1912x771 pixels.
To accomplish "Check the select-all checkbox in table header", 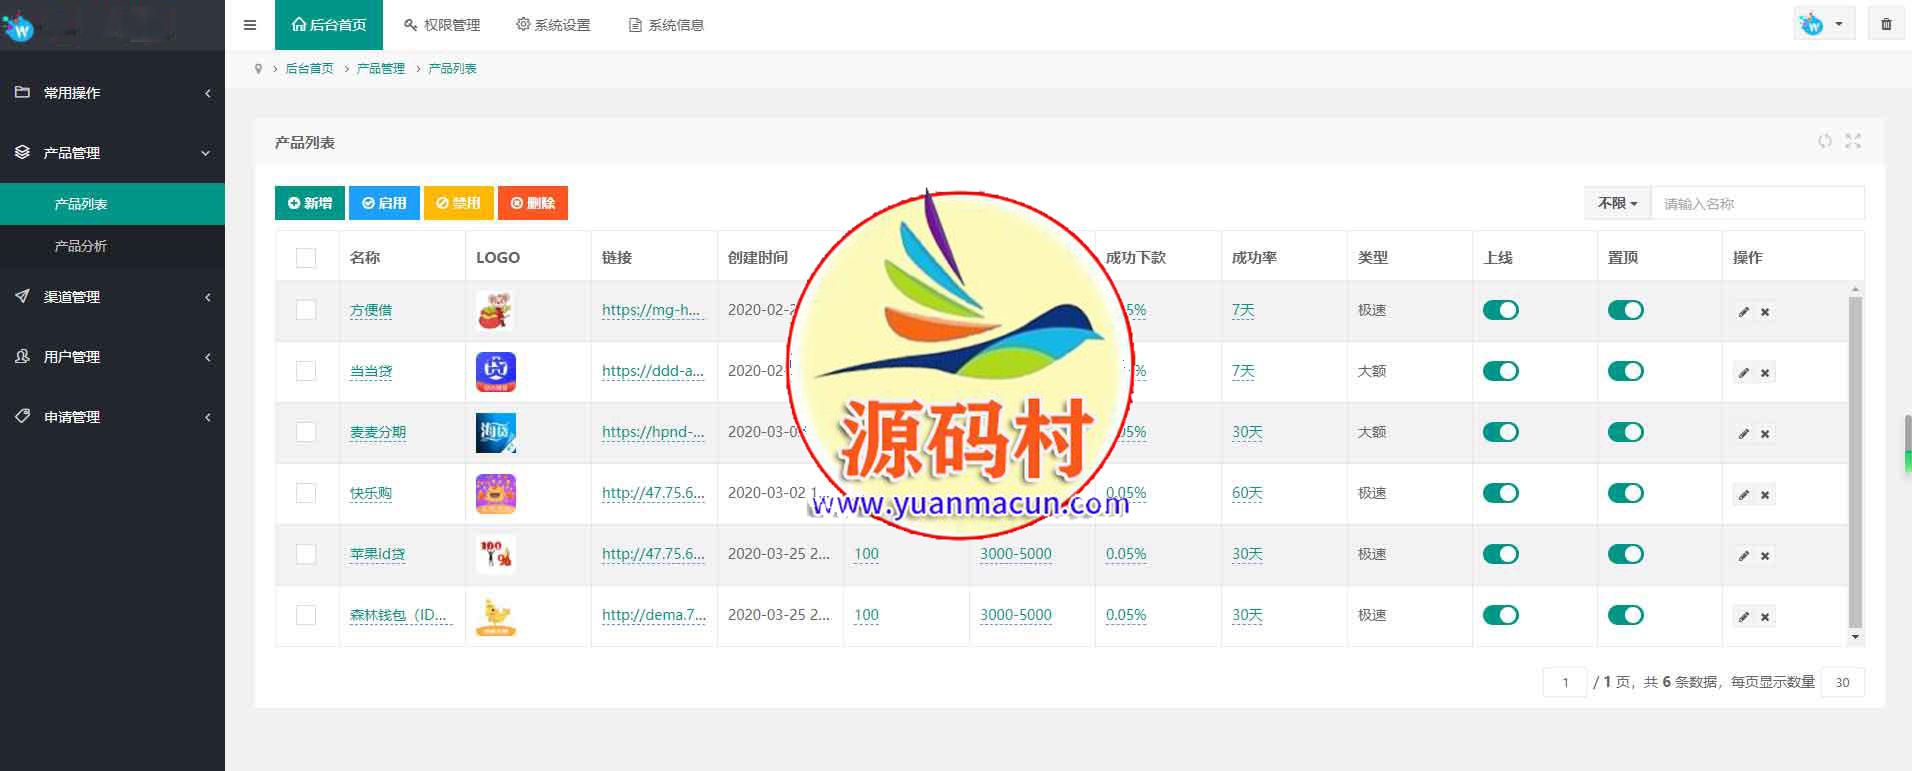I will 306,258.
